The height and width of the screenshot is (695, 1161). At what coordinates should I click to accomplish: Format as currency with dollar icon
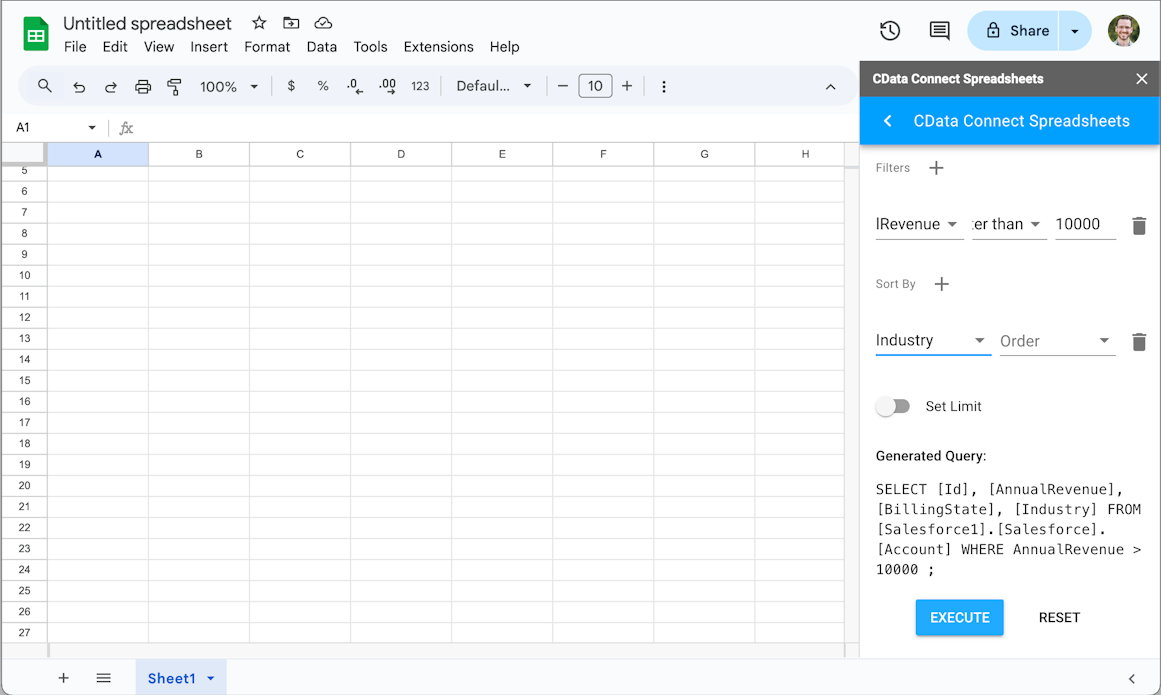[291, 86]
